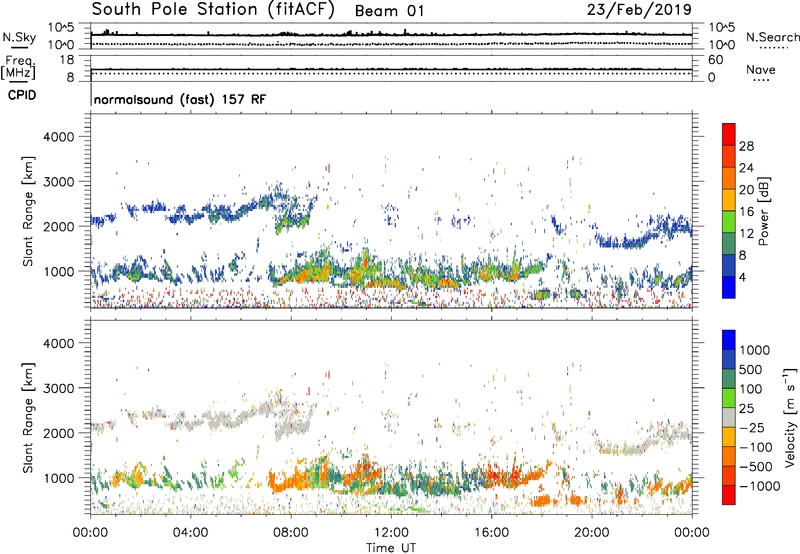Screen dimensions: 800x554
Task: Click the 'N.Search' legend label
Action: [772, 37]
